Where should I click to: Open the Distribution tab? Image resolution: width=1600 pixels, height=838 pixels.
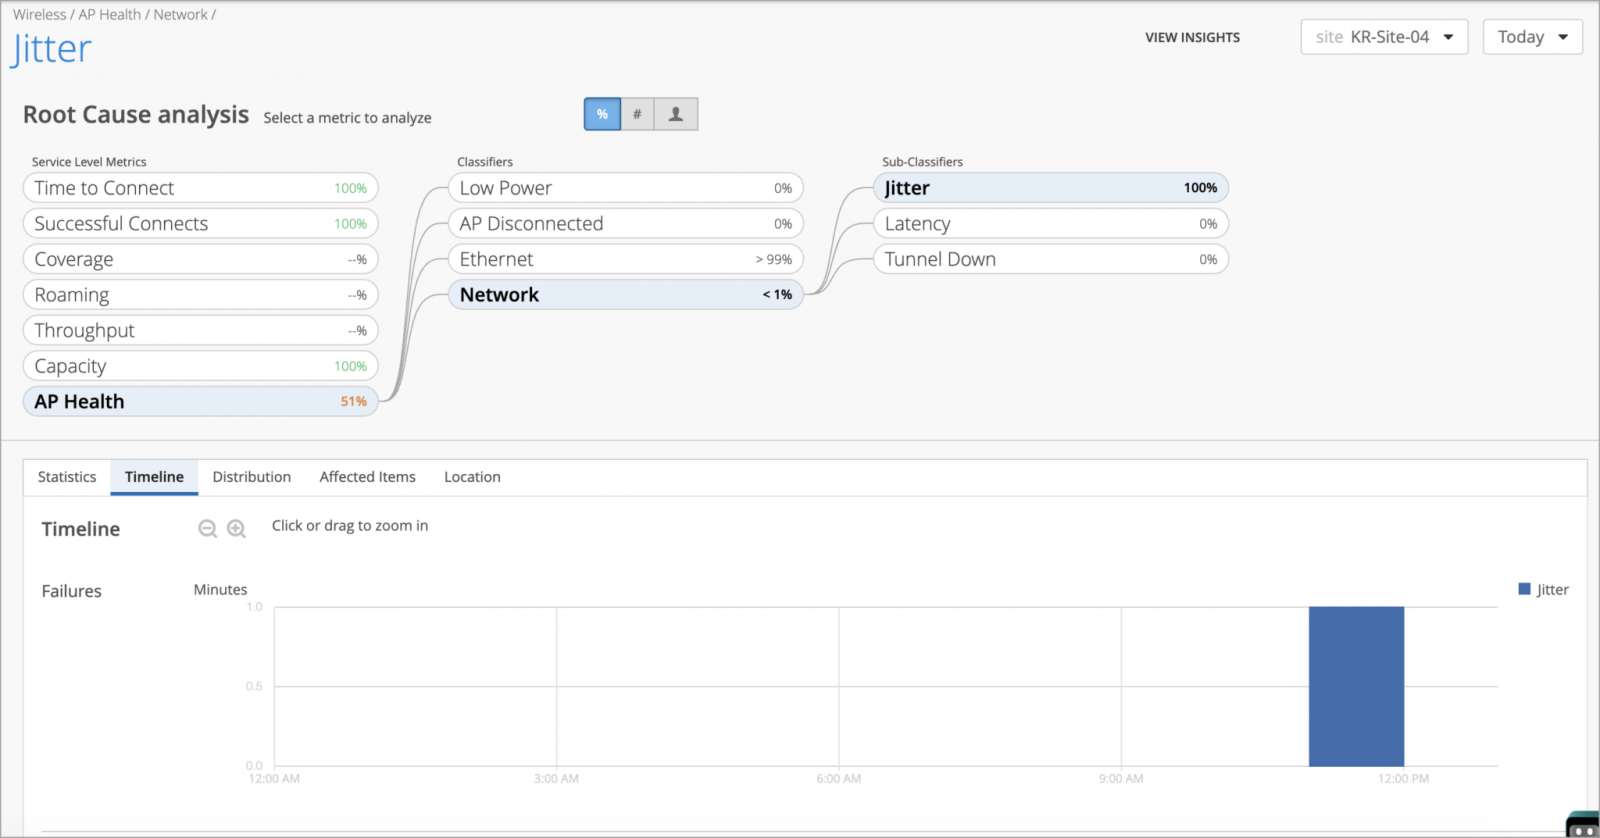(x=251, y=477)
